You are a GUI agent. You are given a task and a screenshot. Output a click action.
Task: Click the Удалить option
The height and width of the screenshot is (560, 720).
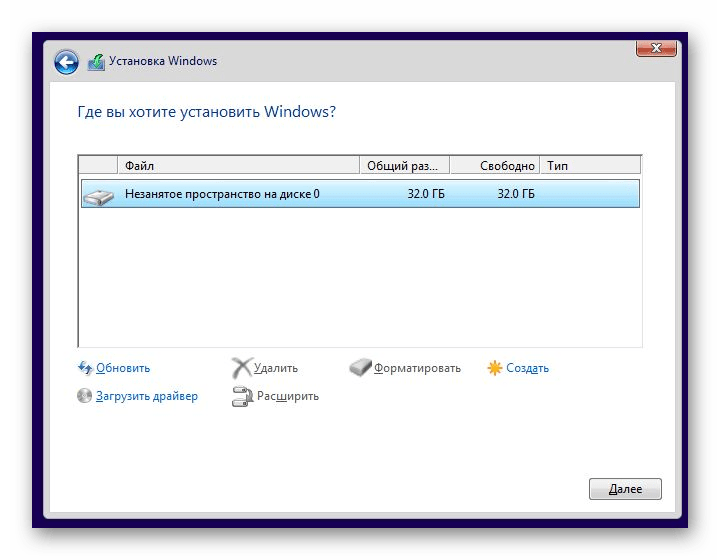[x=276, y=368]
